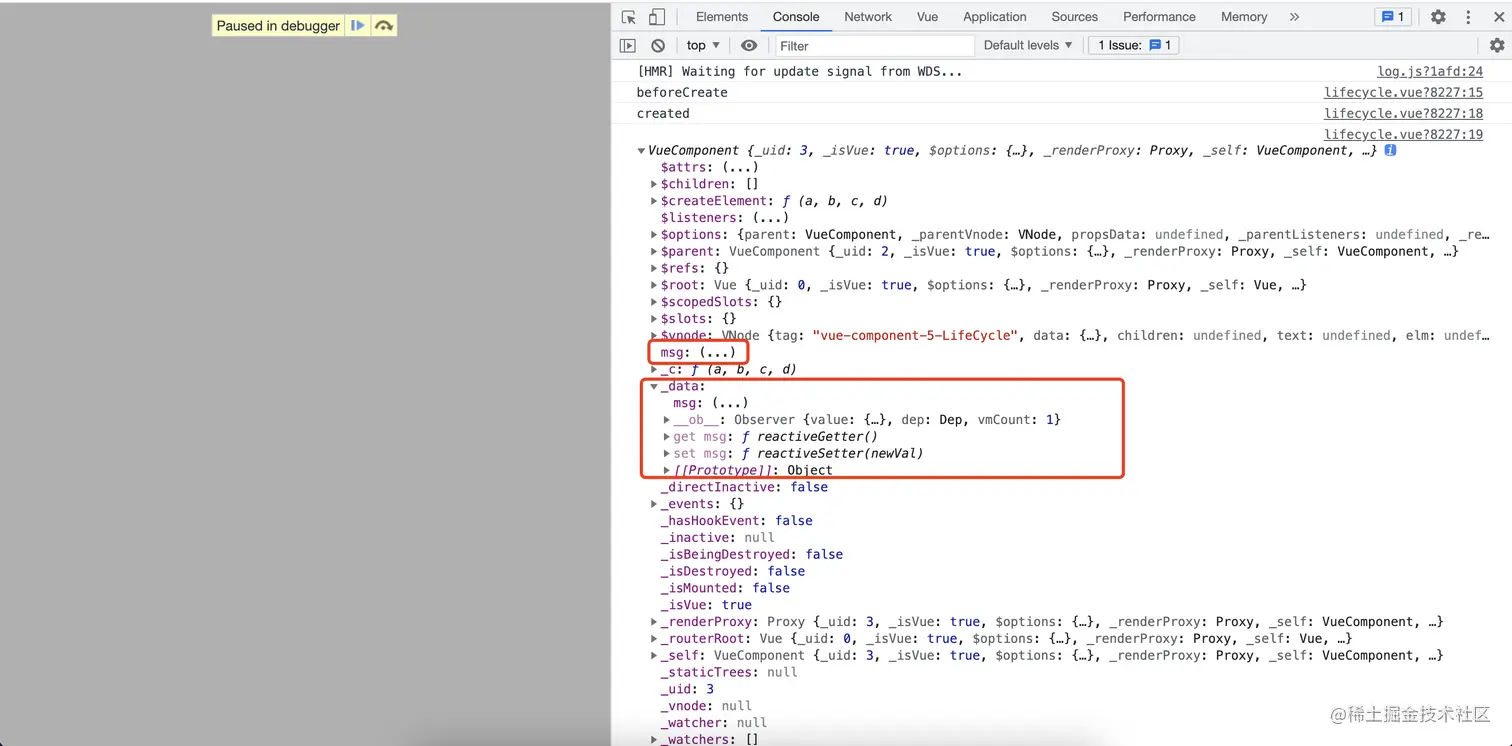1512x746 pixels.
Task: Select the HMR waiting for update message
Action: [x=800, y=72]
